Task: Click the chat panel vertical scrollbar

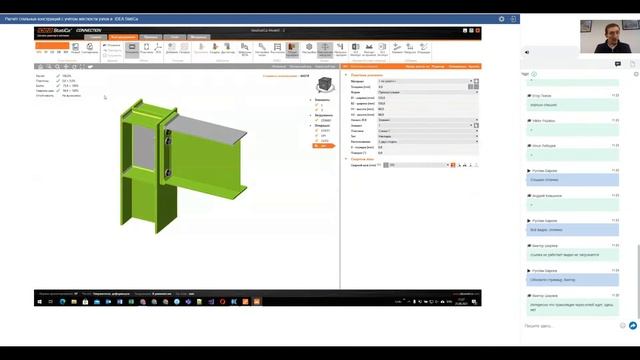Action: pyautogui.click(x=638, y=282)
